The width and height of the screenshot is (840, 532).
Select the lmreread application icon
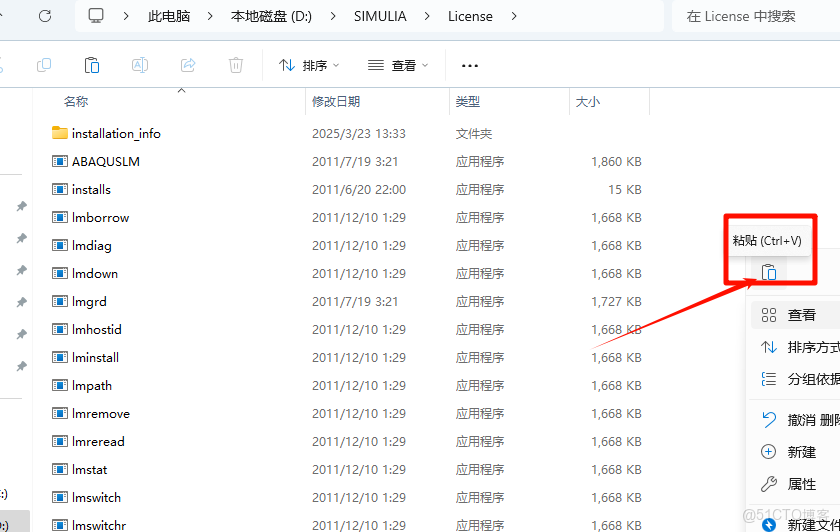tap(59, 441)
